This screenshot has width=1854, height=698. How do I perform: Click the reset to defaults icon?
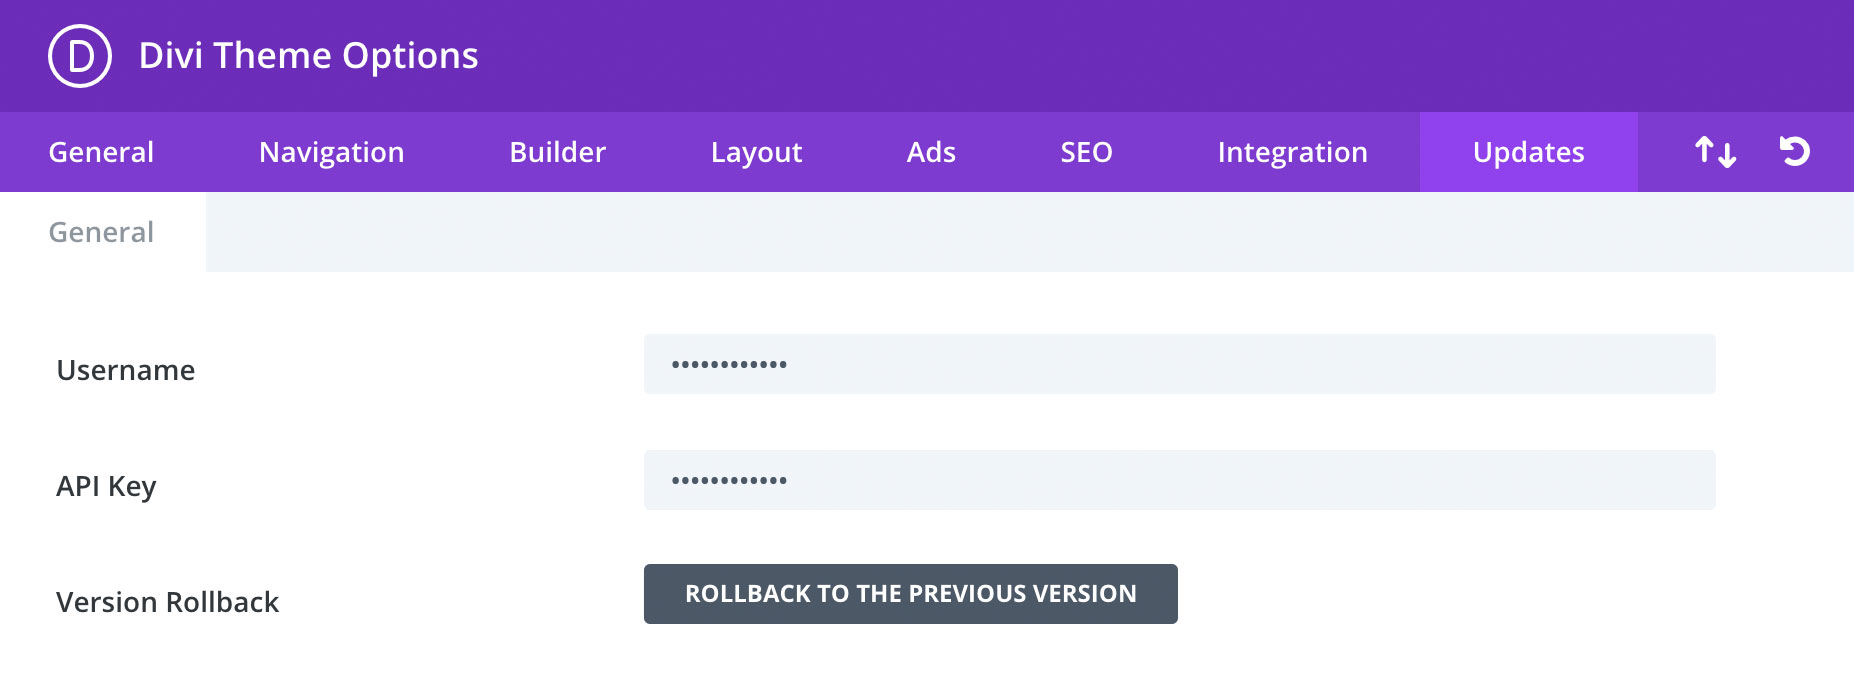(1795, 151)
